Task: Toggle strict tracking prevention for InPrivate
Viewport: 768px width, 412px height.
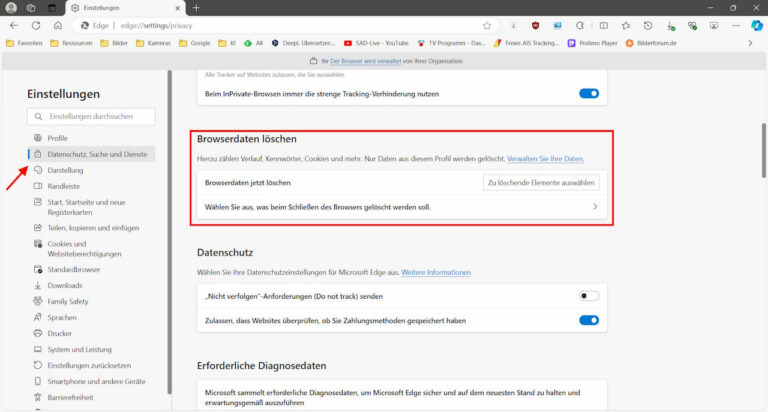Action: click(x=589, y=94)
